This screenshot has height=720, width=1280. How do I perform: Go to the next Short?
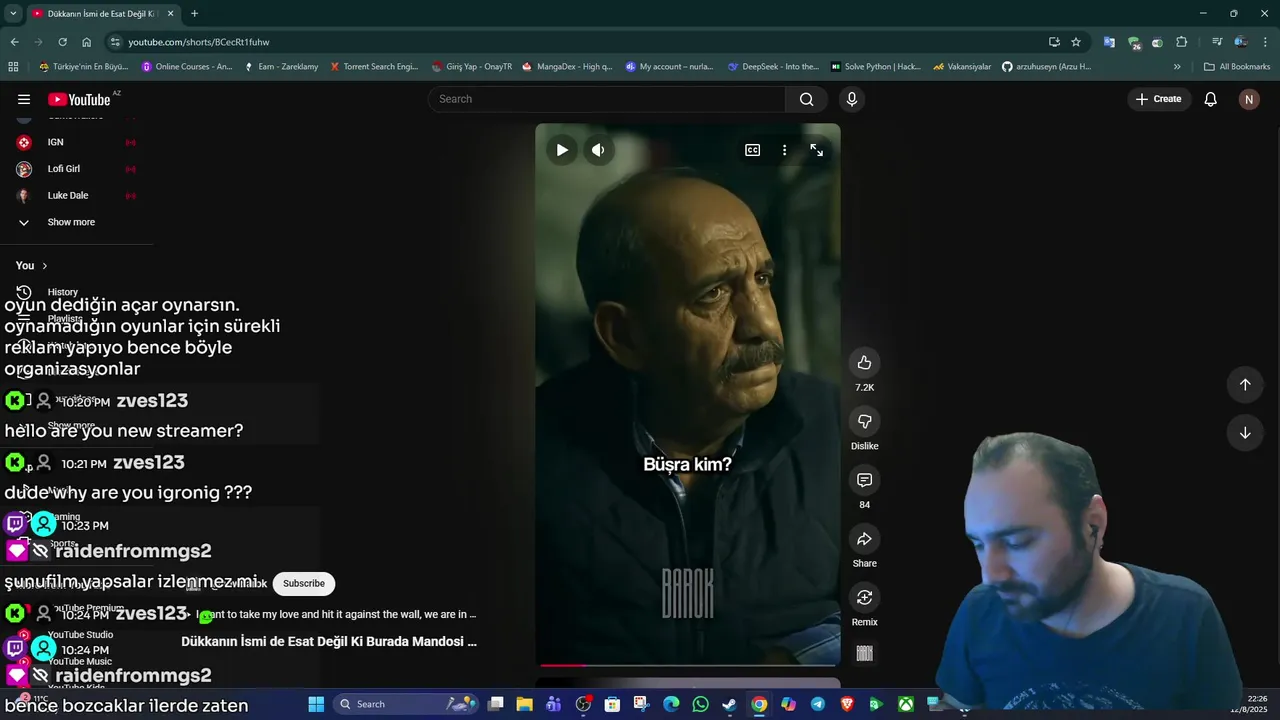(x=1245, y=433)
